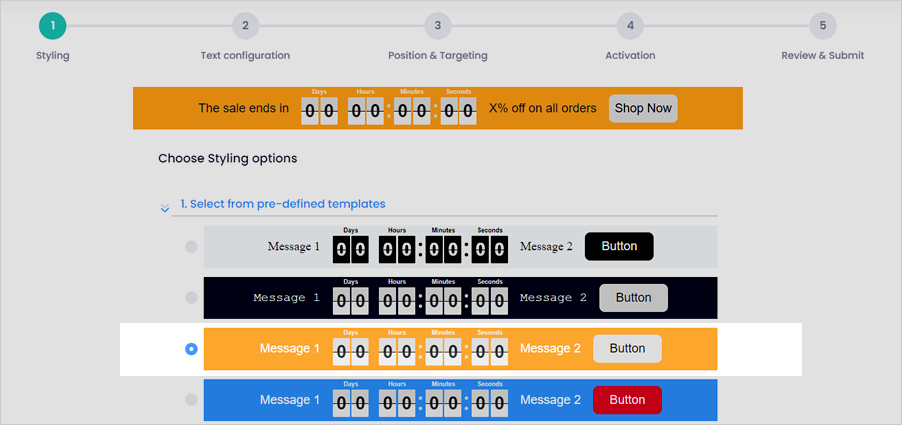Image resolution: width=902 pixels, height=425 pixels.
Task: Select step 5 Review circle
Action: click(x=823, y=26)
